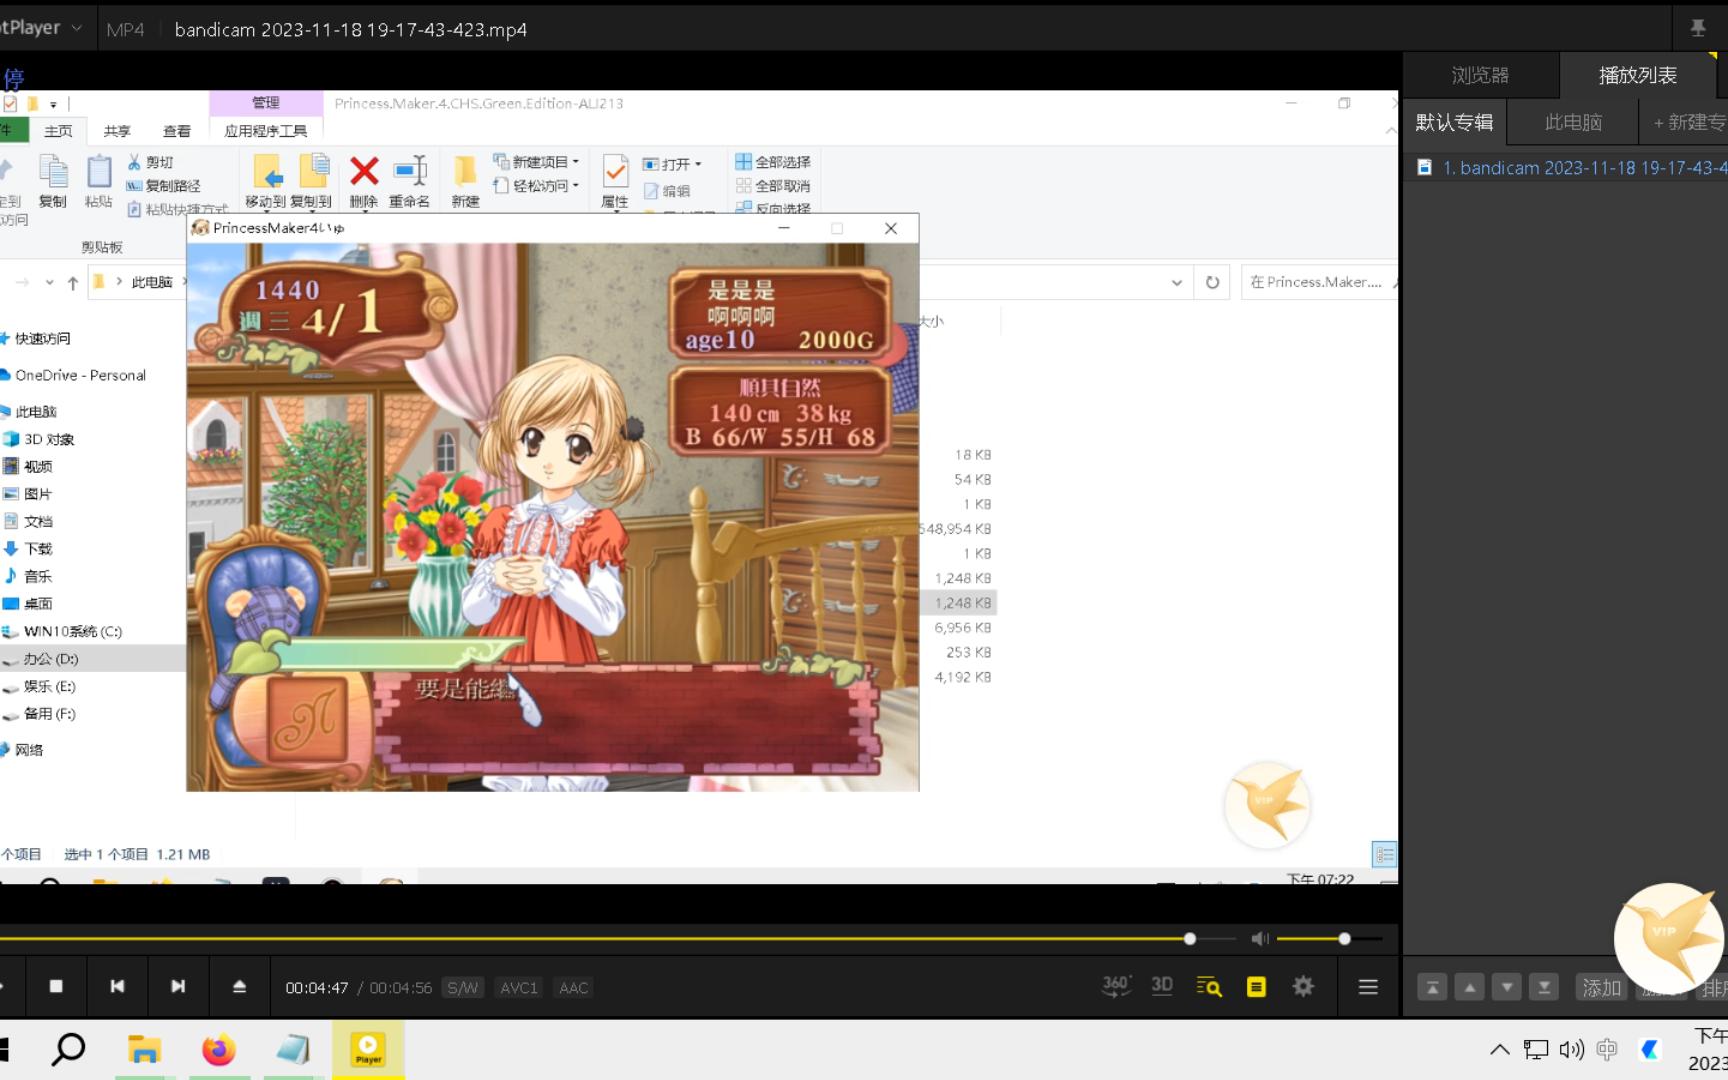The width and height of the screenshot is (1728, 1080).
Task: Select the 此电脑 playlist tab
Action: click(x=1573, y=122)
